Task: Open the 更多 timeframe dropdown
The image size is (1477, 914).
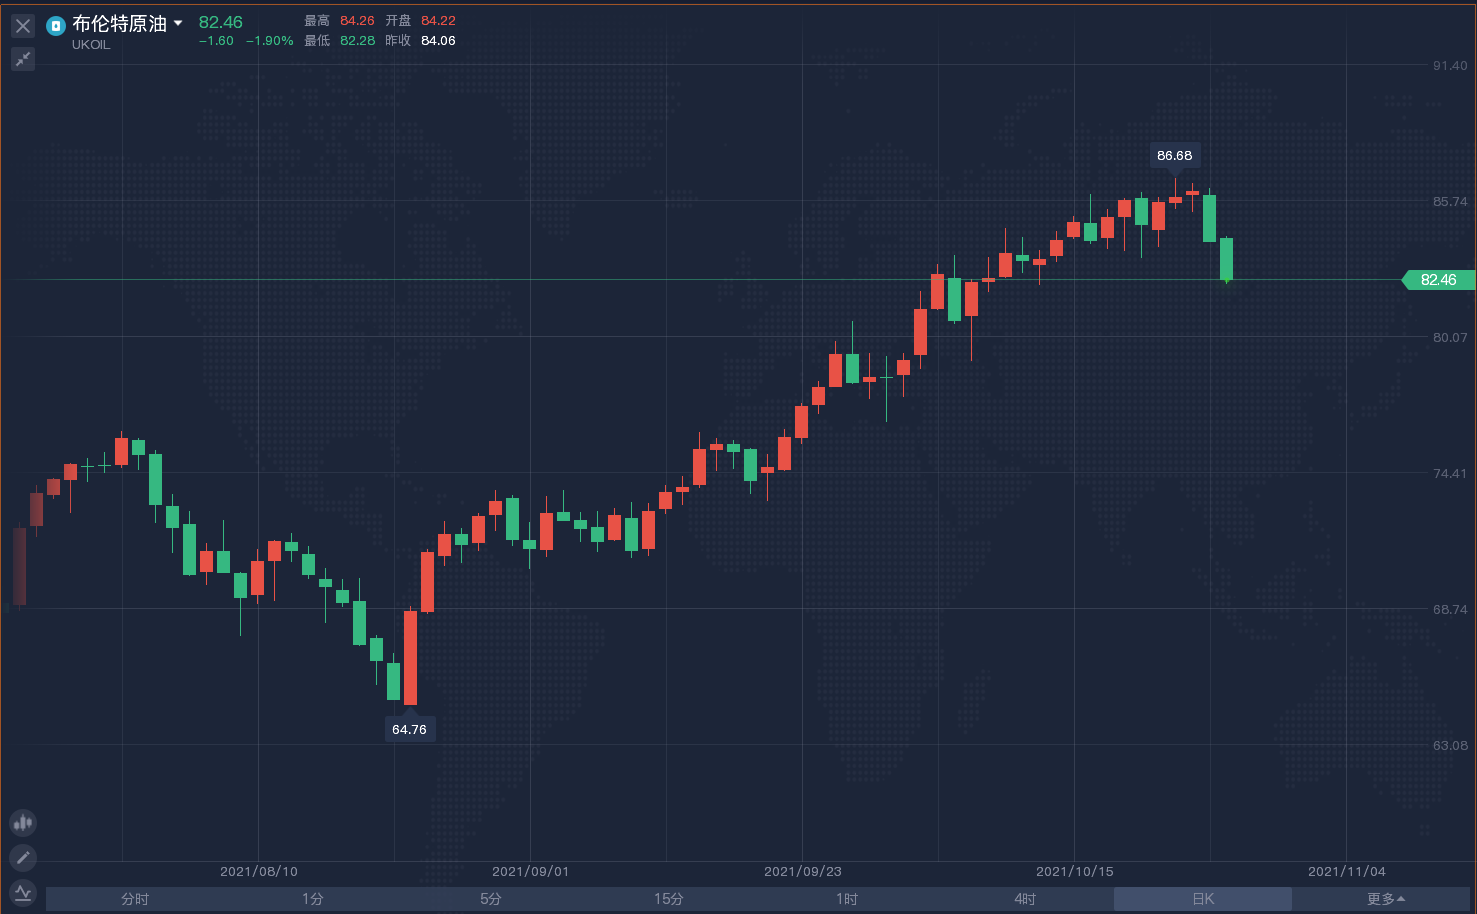Action: [x=1385, y=899]
